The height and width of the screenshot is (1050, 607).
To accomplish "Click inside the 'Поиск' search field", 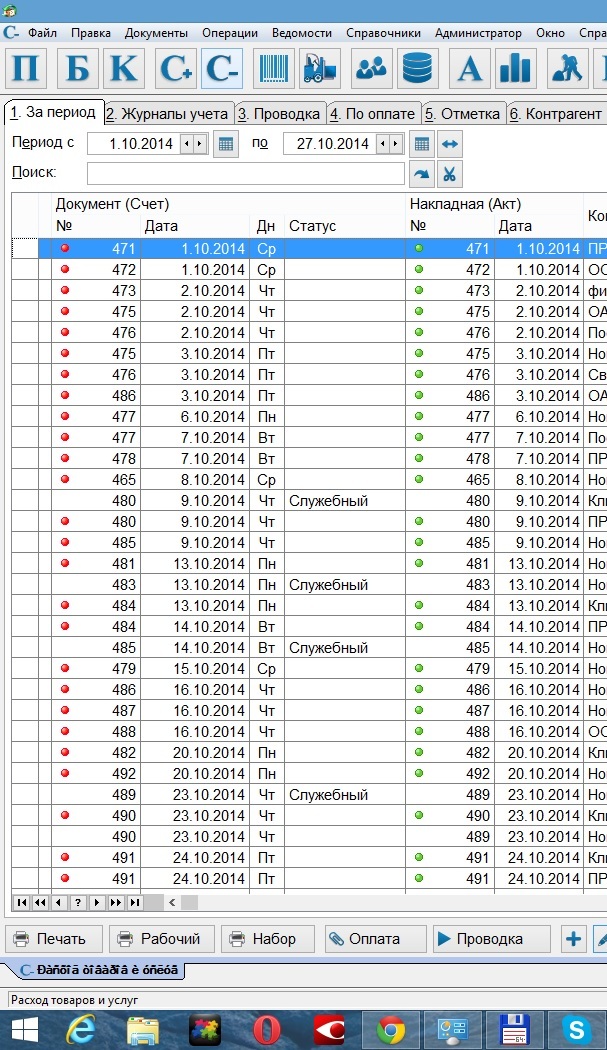I will pyautogui.click(x=245, y=174).
